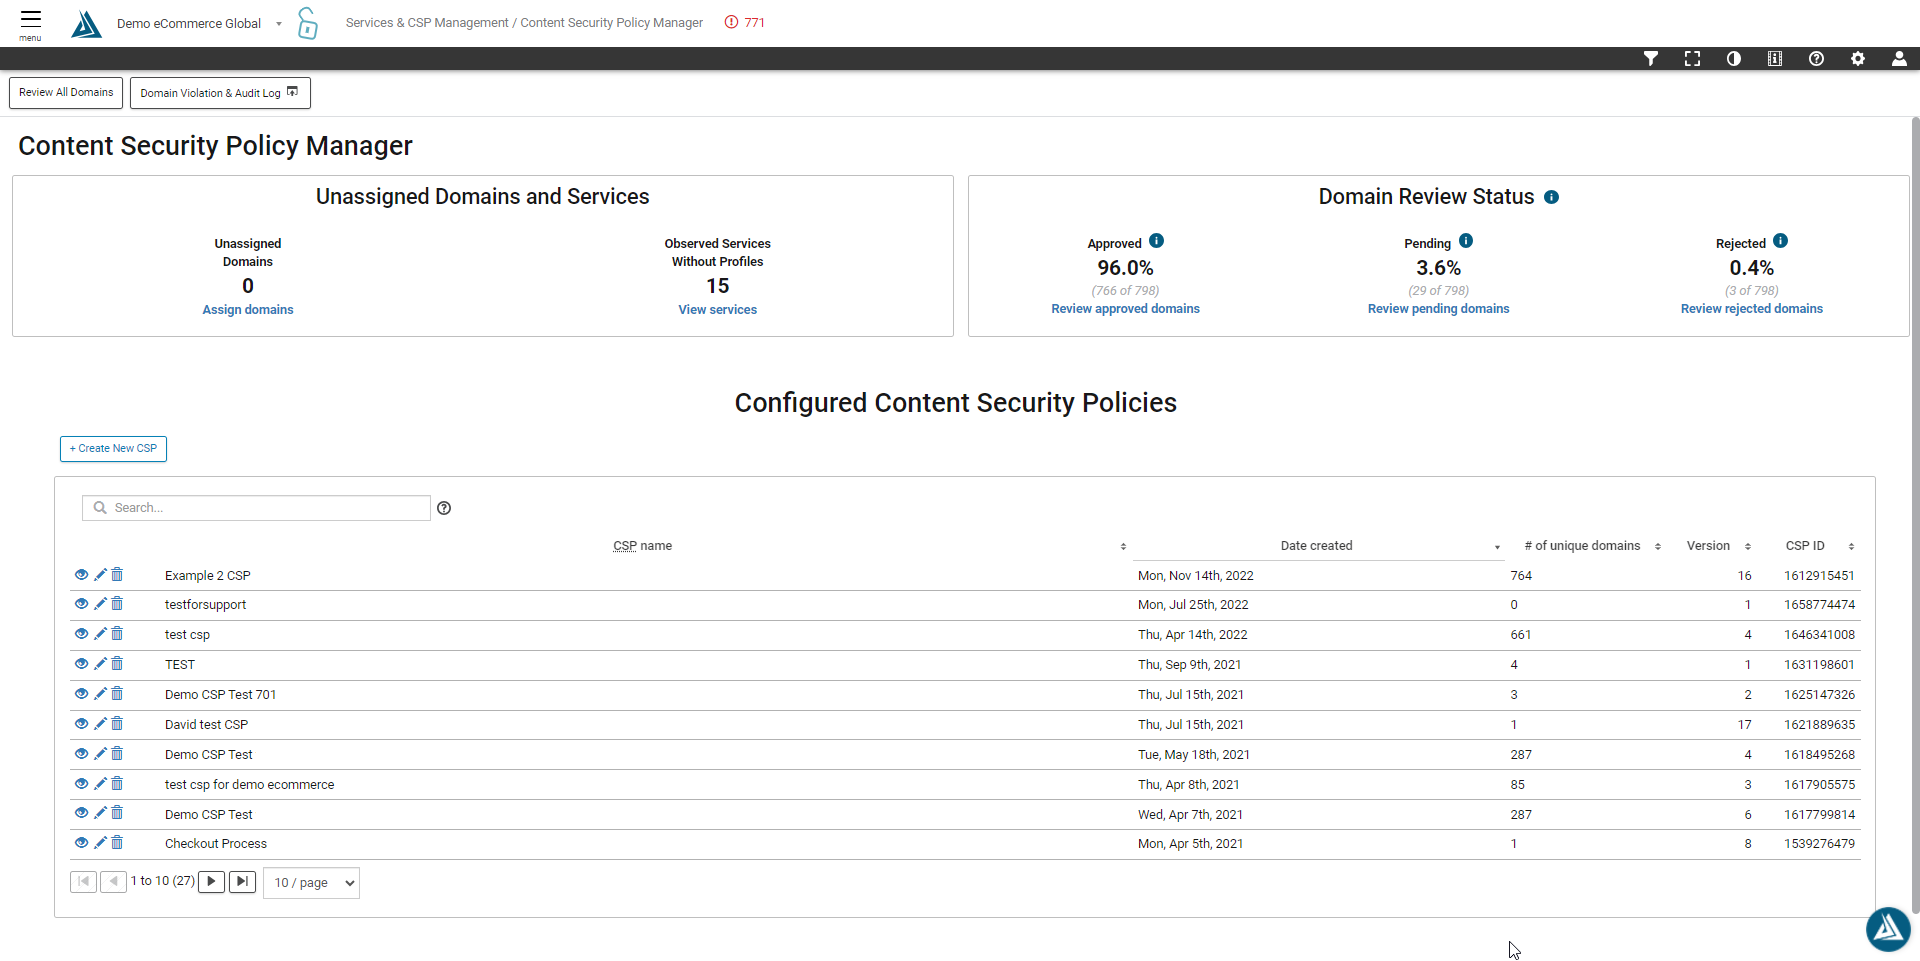Viewport: 1920px width, 961px height.
Task: Edit Demo CSP Test 701
Action: [x=100, y=694]
